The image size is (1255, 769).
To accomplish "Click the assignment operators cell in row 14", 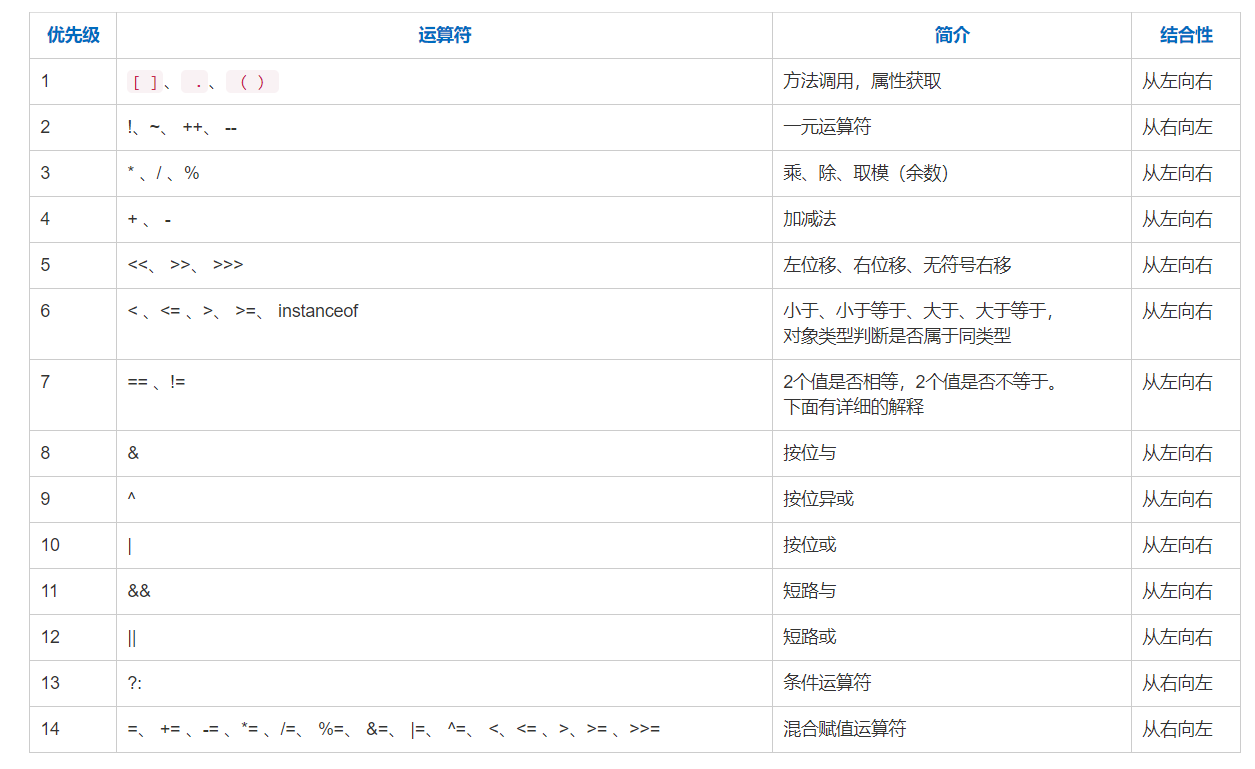I will tap(444, 730).
